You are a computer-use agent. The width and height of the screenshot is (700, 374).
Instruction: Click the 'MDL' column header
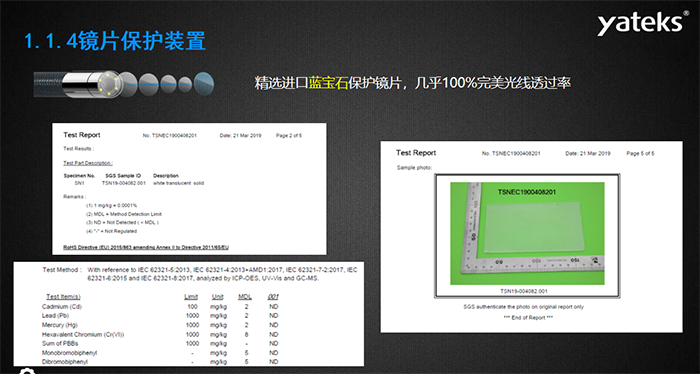click(x=245, y=297)
